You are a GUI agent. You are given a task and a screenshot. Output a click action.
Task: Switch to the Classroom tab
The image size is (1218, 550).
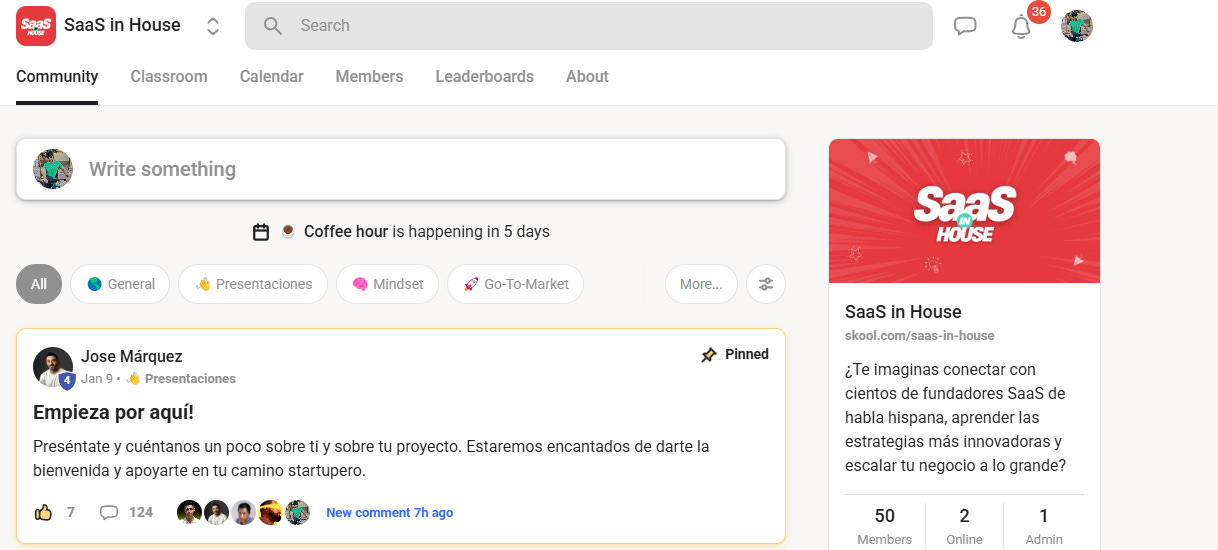[x=169, y=77]
